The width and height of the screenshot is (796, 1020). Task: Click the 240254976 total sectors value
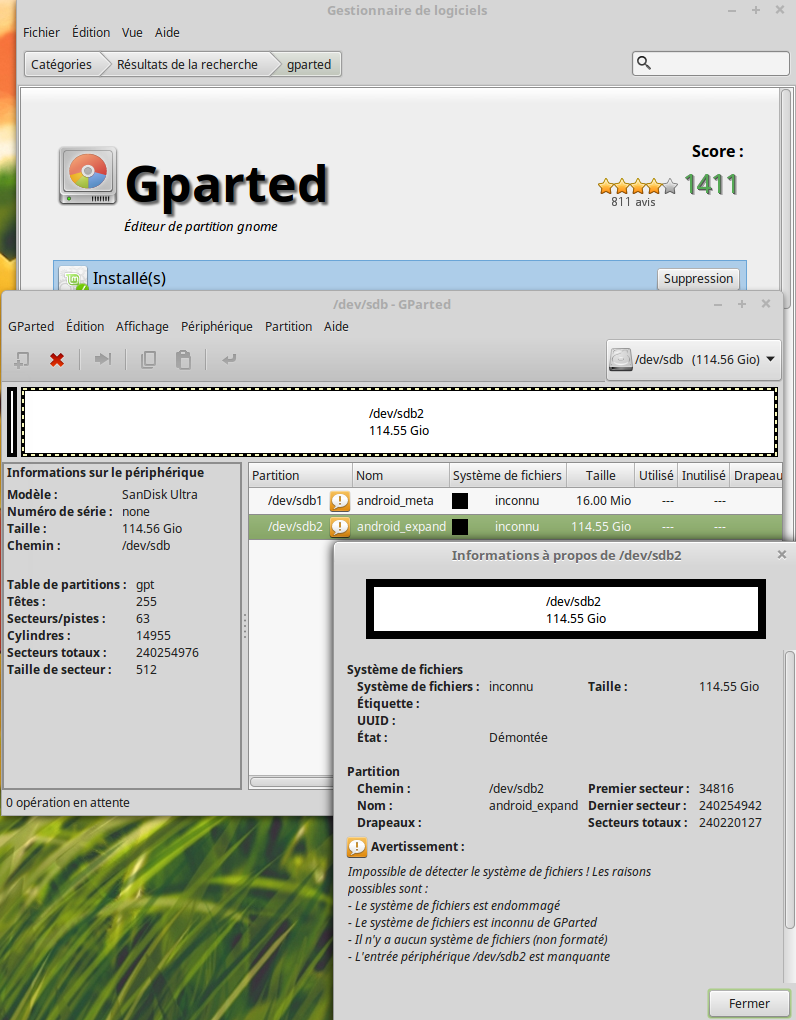[x=167, y=652]
